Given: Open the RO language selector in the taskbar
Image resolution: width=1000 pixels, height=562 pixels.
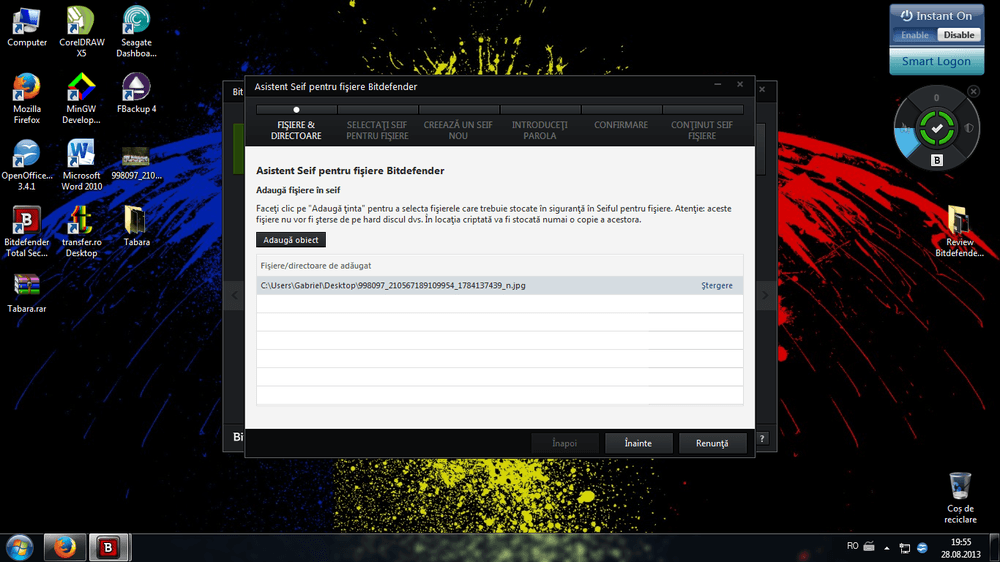Looking at the screenshot, I should click(852, 546).
